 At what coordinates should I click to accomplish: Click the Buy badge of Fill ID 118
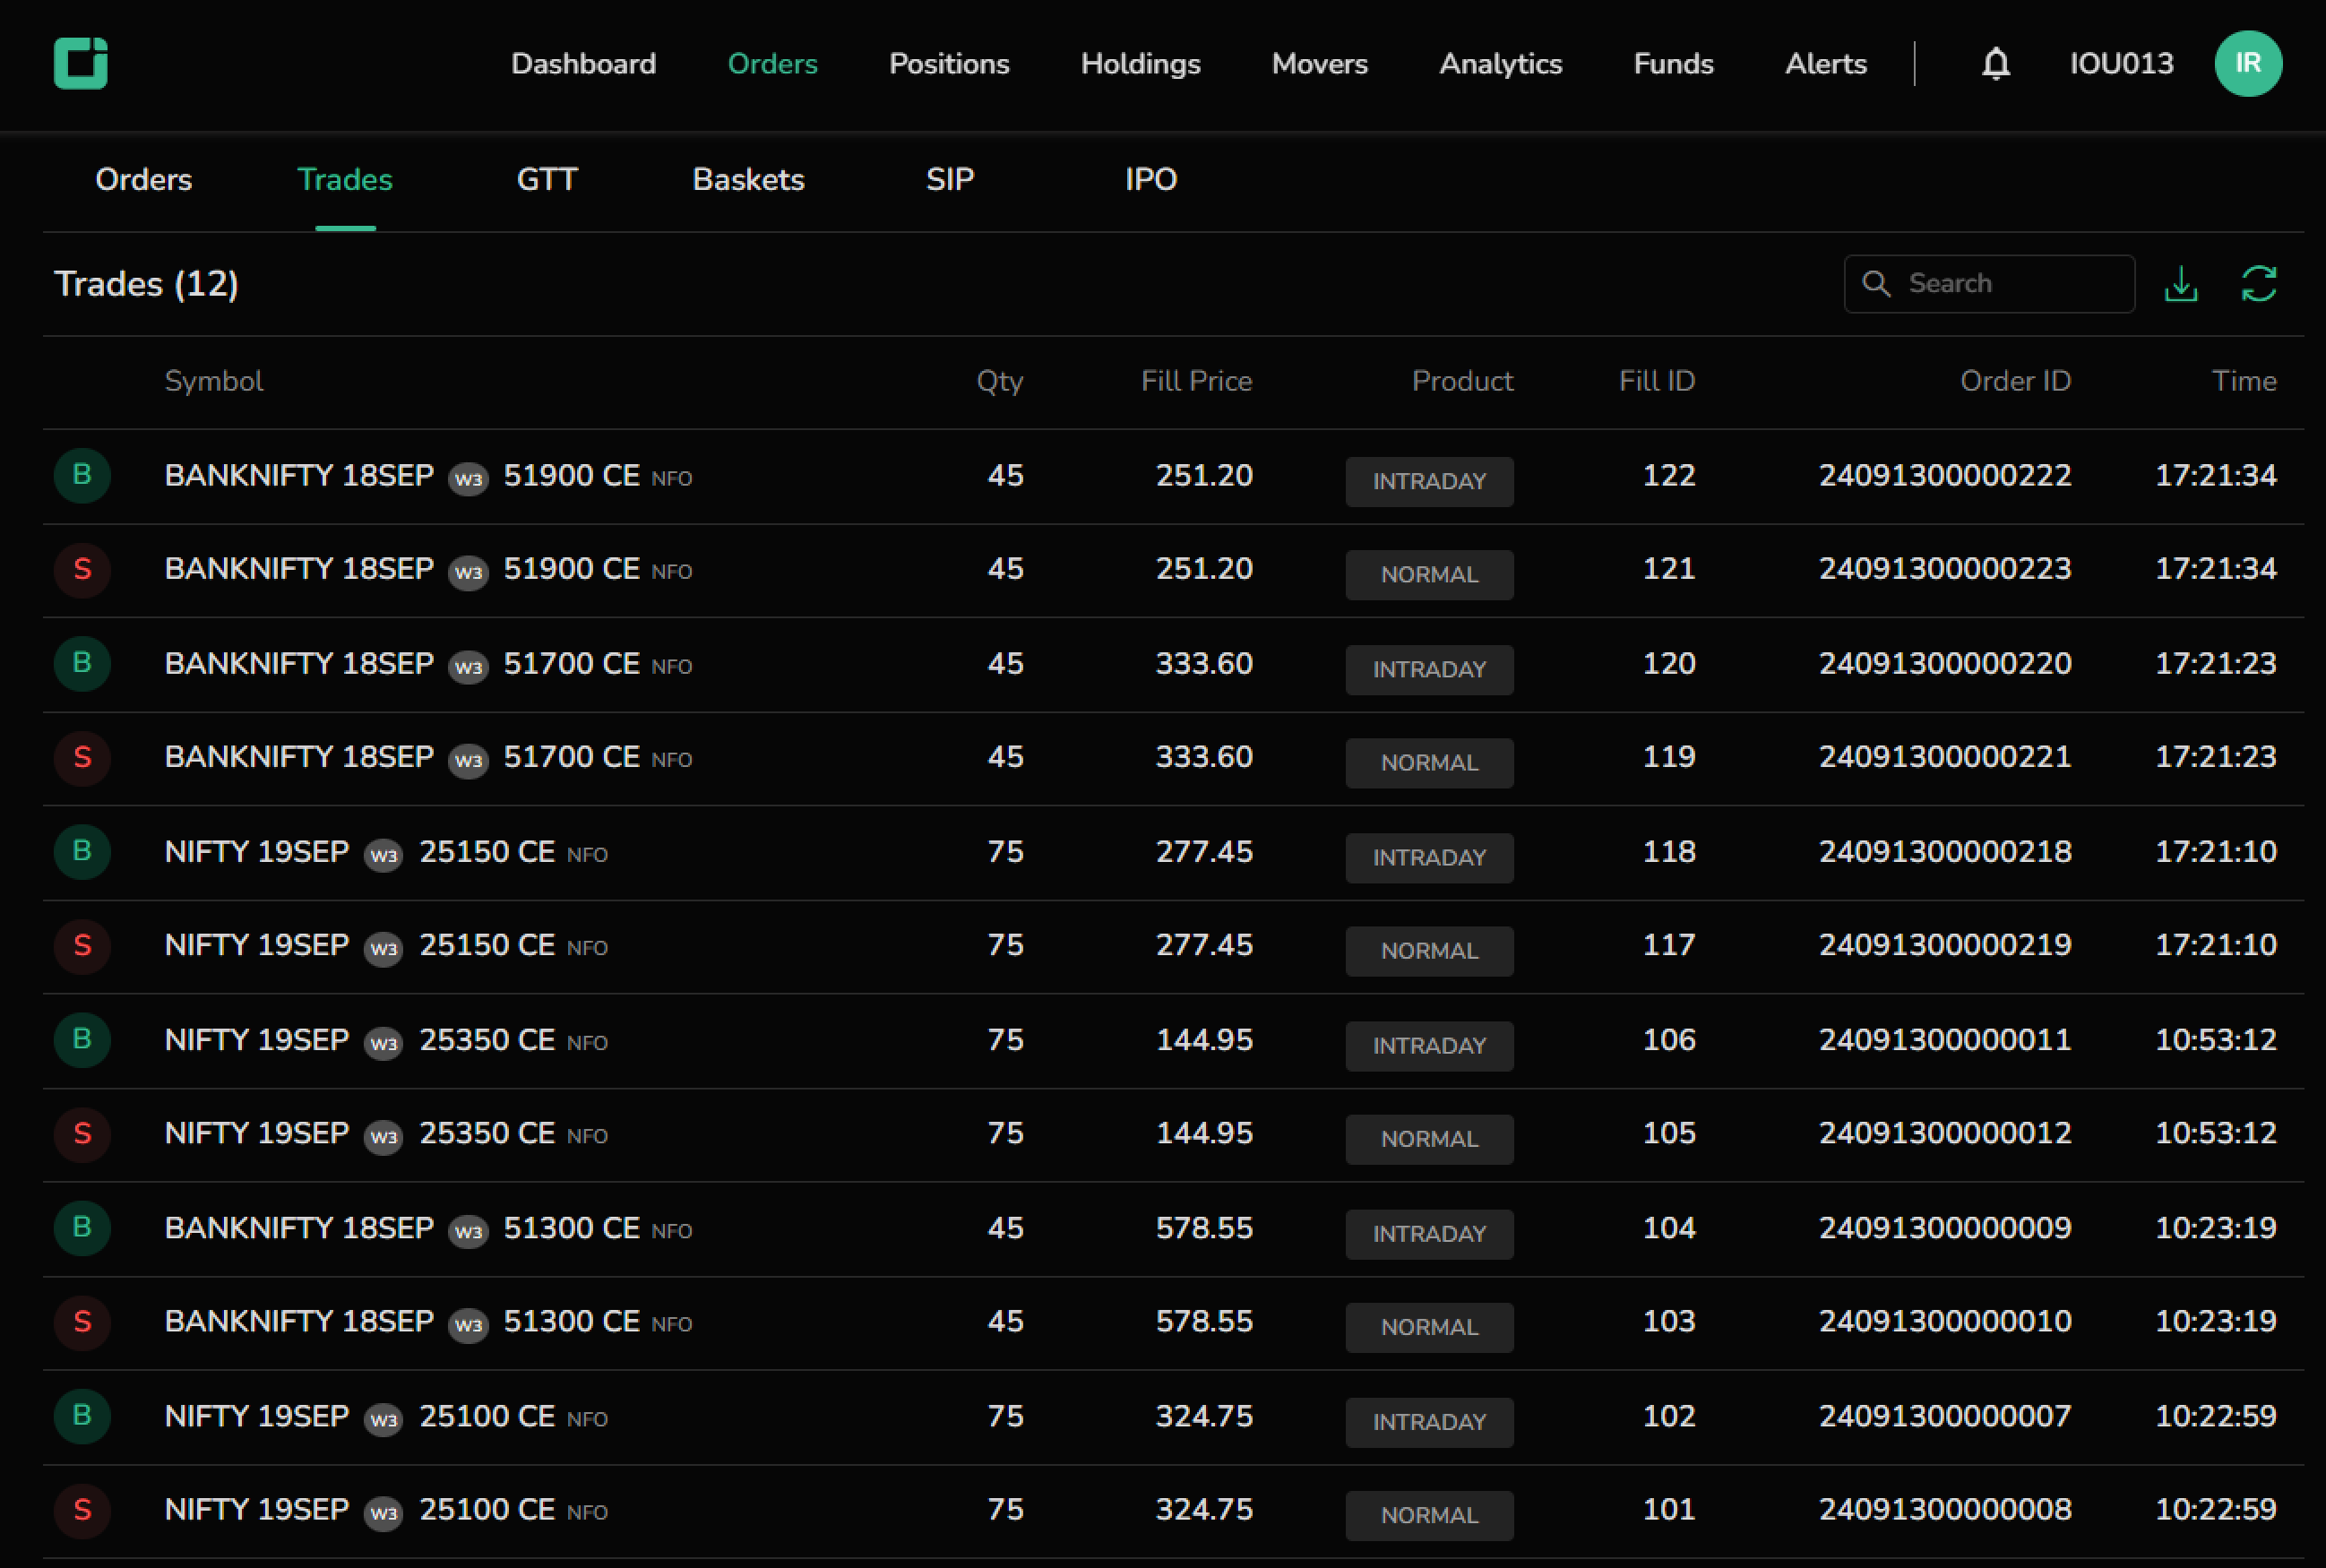[x=82, y=851]
